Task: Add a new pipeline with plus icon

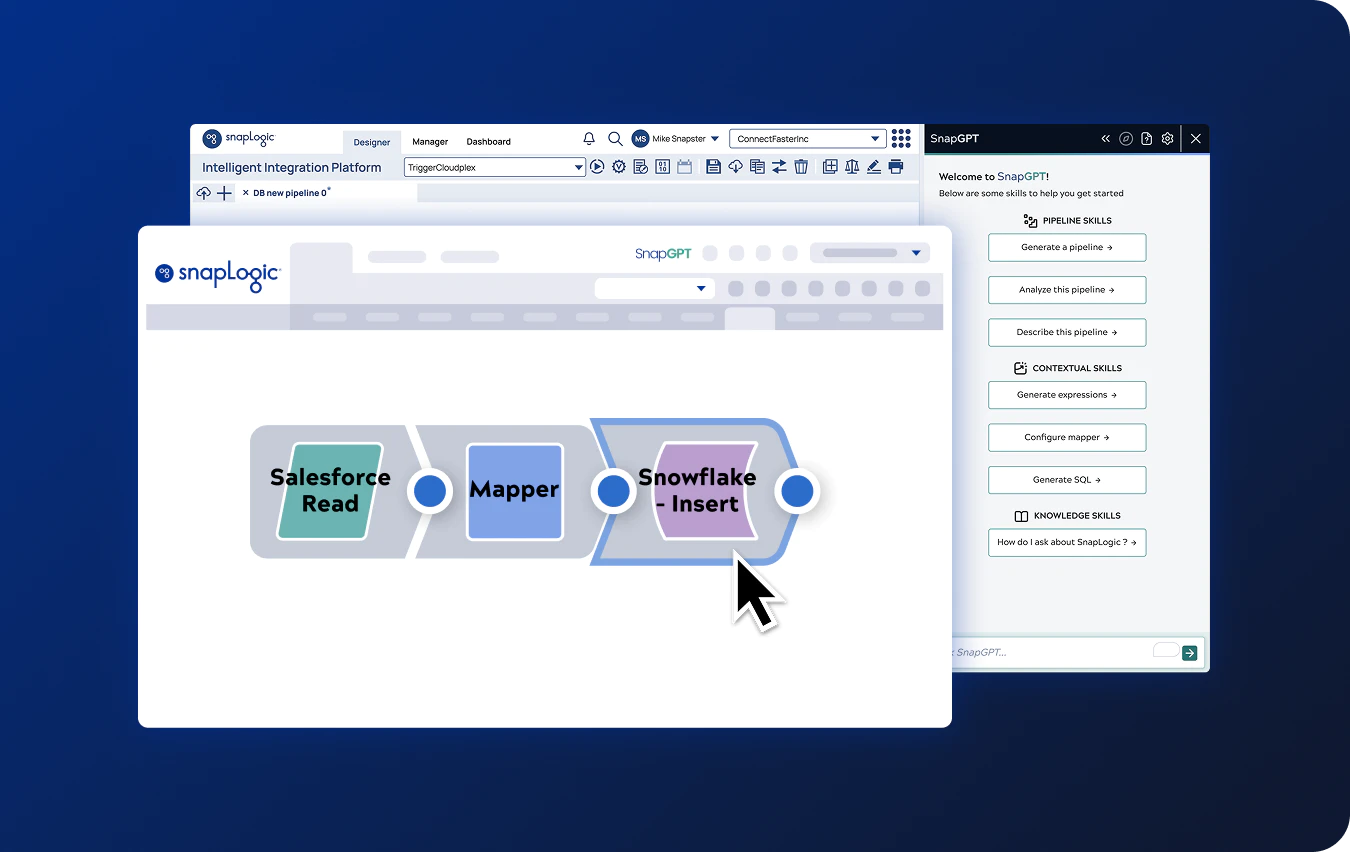Action: click(224, 193)
